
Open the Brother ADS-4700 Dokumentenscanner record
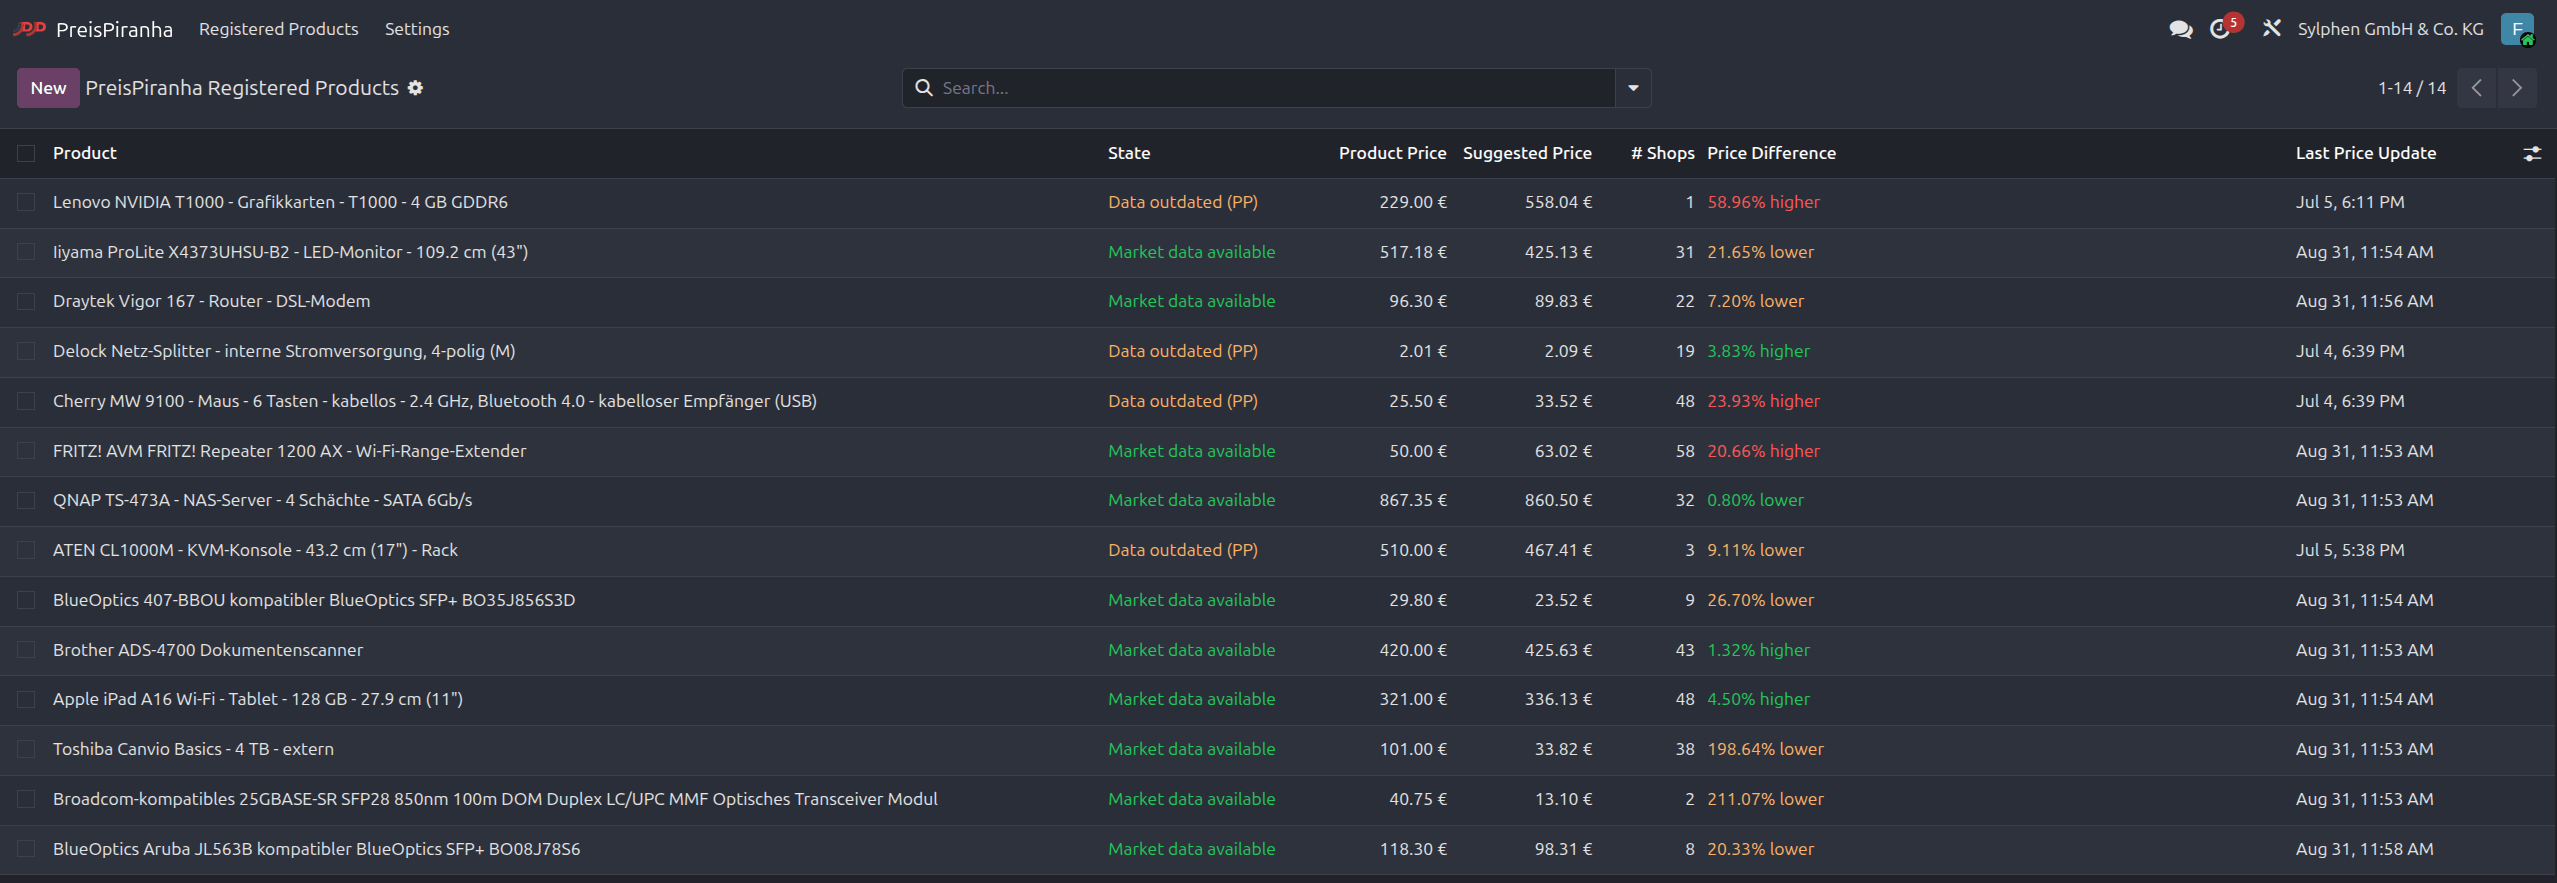(208, 650)
